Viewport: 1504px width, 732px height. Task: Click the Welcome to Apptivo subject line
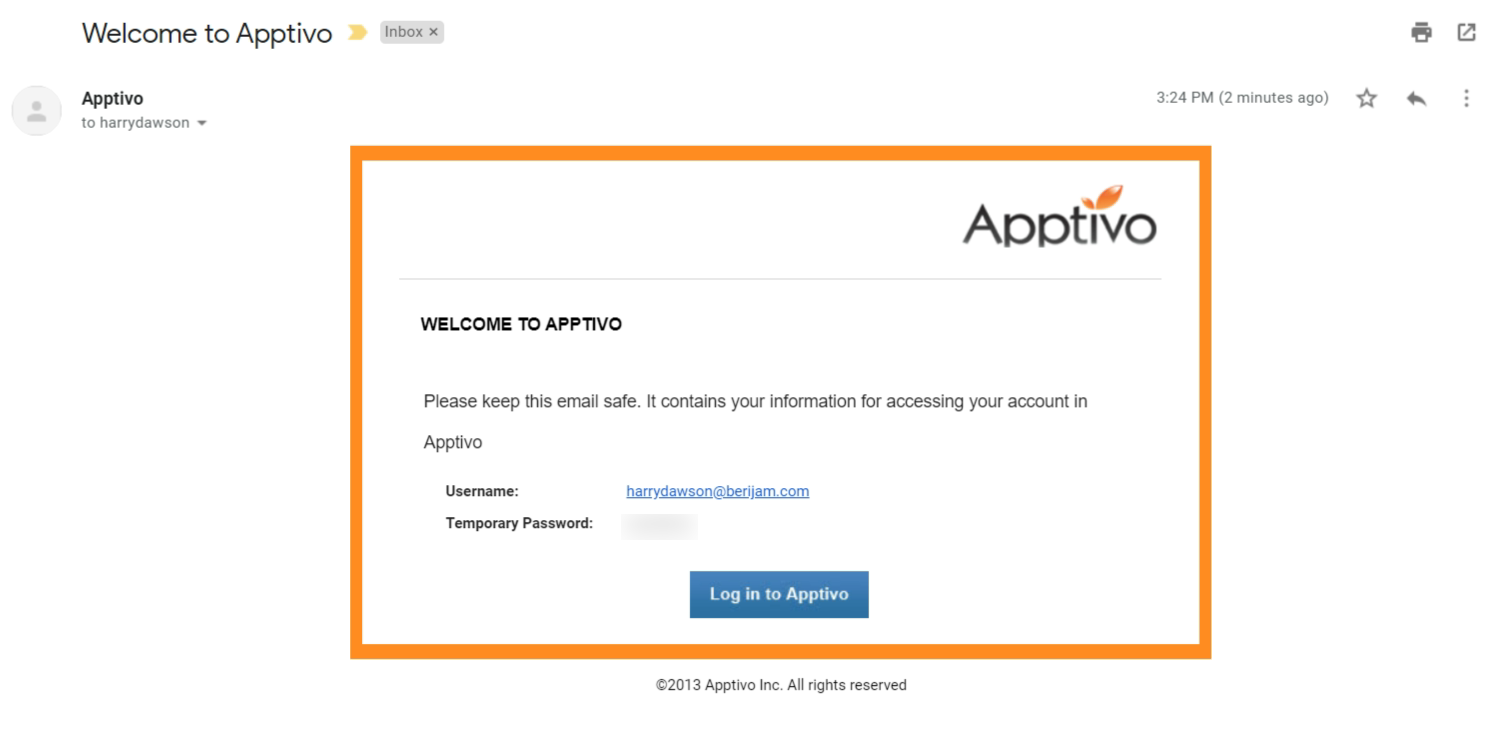coord(207,33)
